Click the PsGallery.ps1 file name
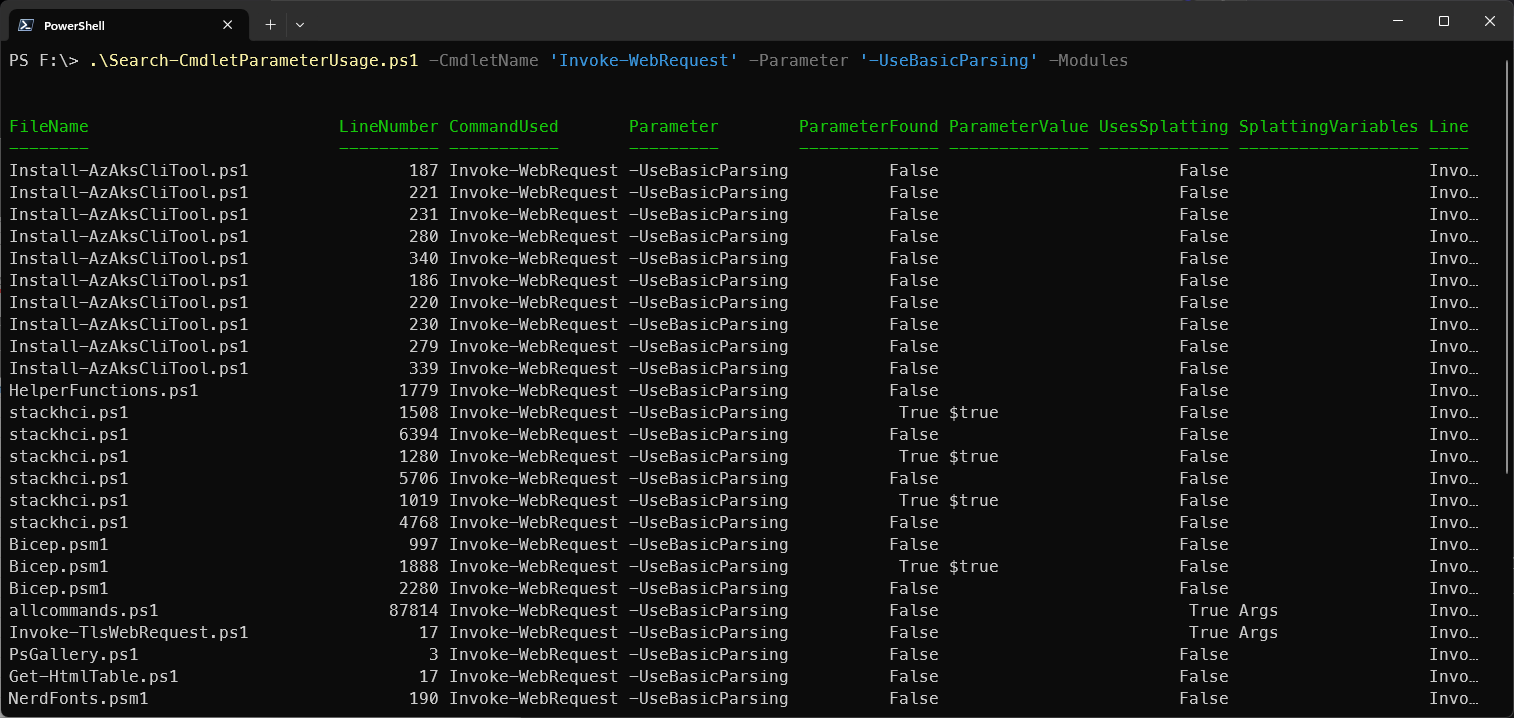The image size is (1514, 718). pyautogui.click(x=74, y=654)
